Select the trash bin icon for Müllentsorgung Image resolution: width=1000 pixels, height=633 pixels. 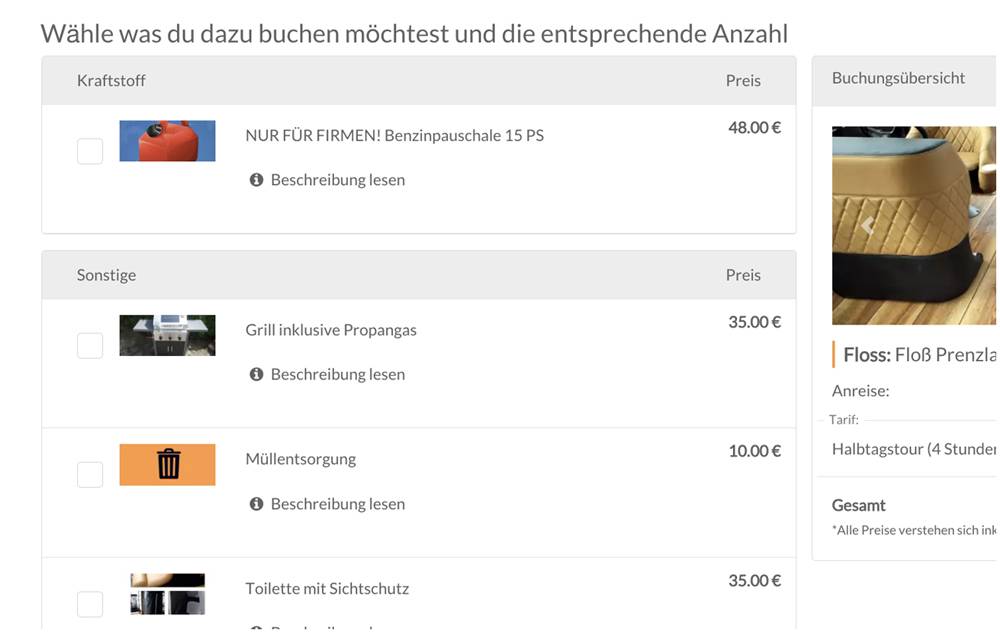pyautogui.click(x=167, y=464)
